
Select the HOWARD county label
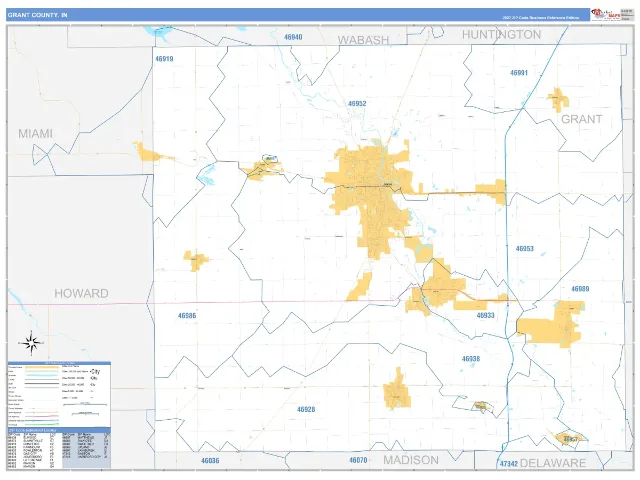[x=81, y=293]
